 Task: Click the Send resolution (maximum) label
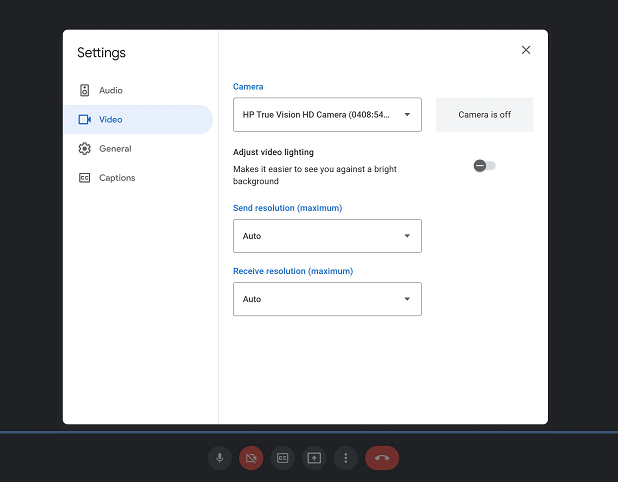tap(287, 208)
